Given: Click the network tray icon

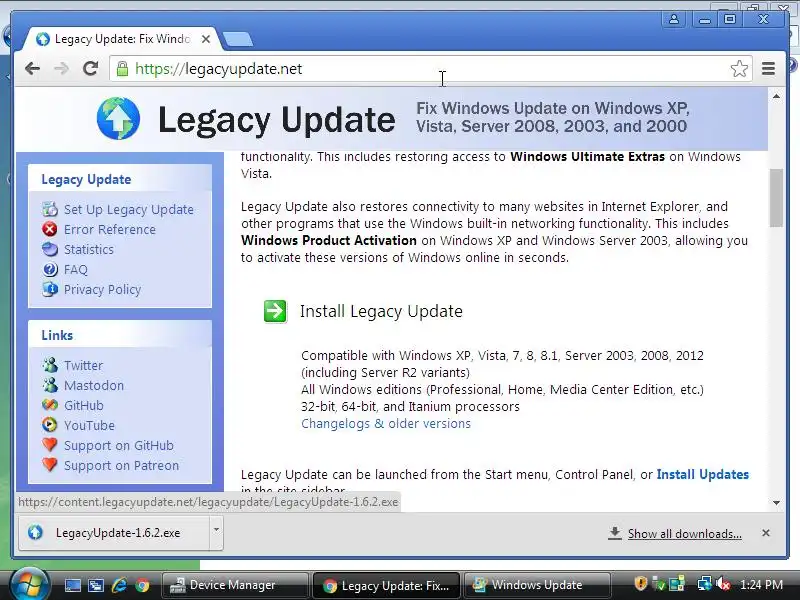Looking at the screenshot, I should pos(704,584).
